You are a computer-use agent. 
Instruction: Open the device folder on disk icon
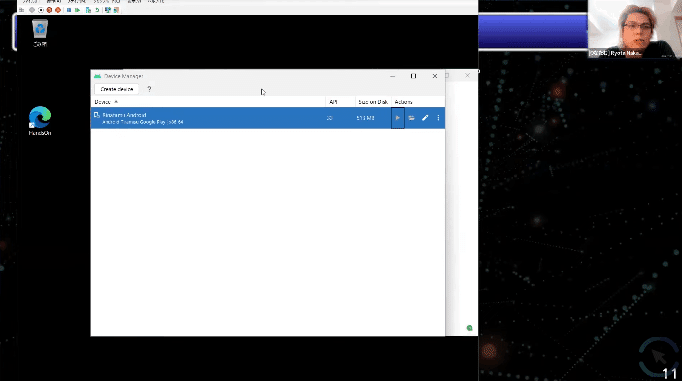pyautogui.click(x=411, y=118)
